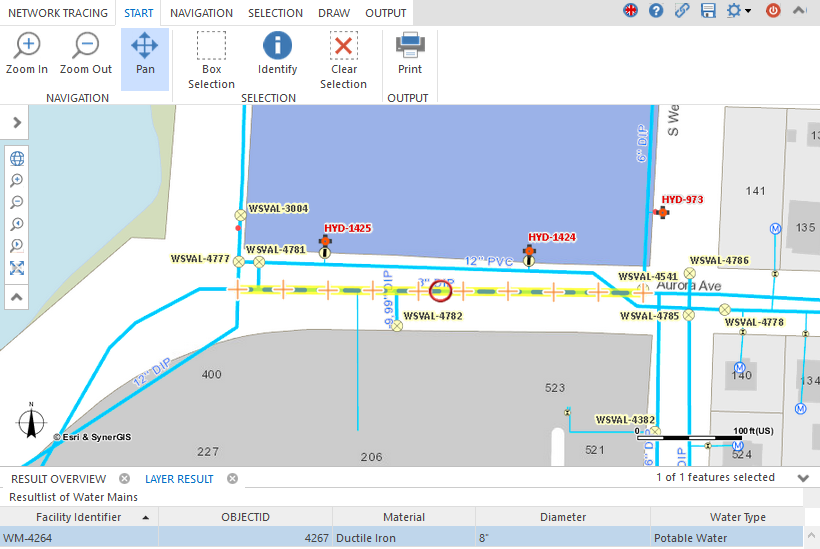Toggle the Pan tool
820x549 pixels.
pos(145,55)
